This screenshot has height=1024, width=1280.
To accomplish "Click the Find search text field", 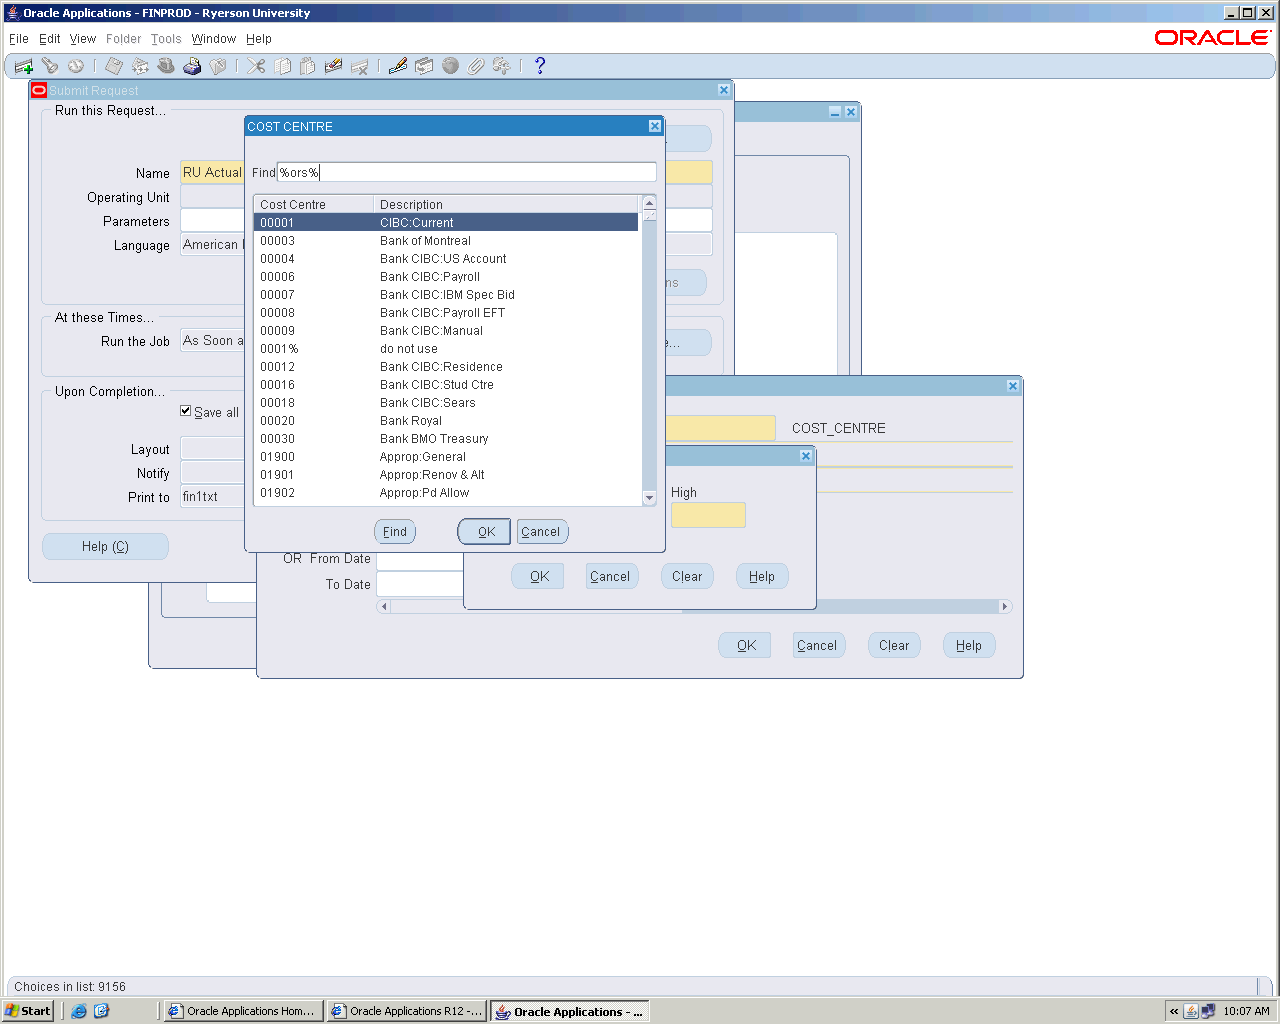I will pos(466,172).
